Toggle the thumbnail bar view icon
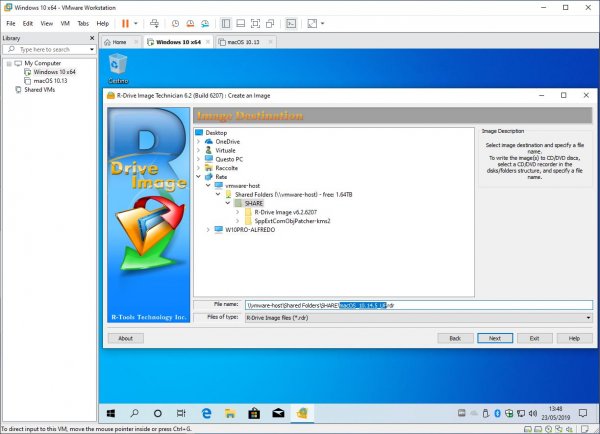The image size is (600, 434). (241, 23)
